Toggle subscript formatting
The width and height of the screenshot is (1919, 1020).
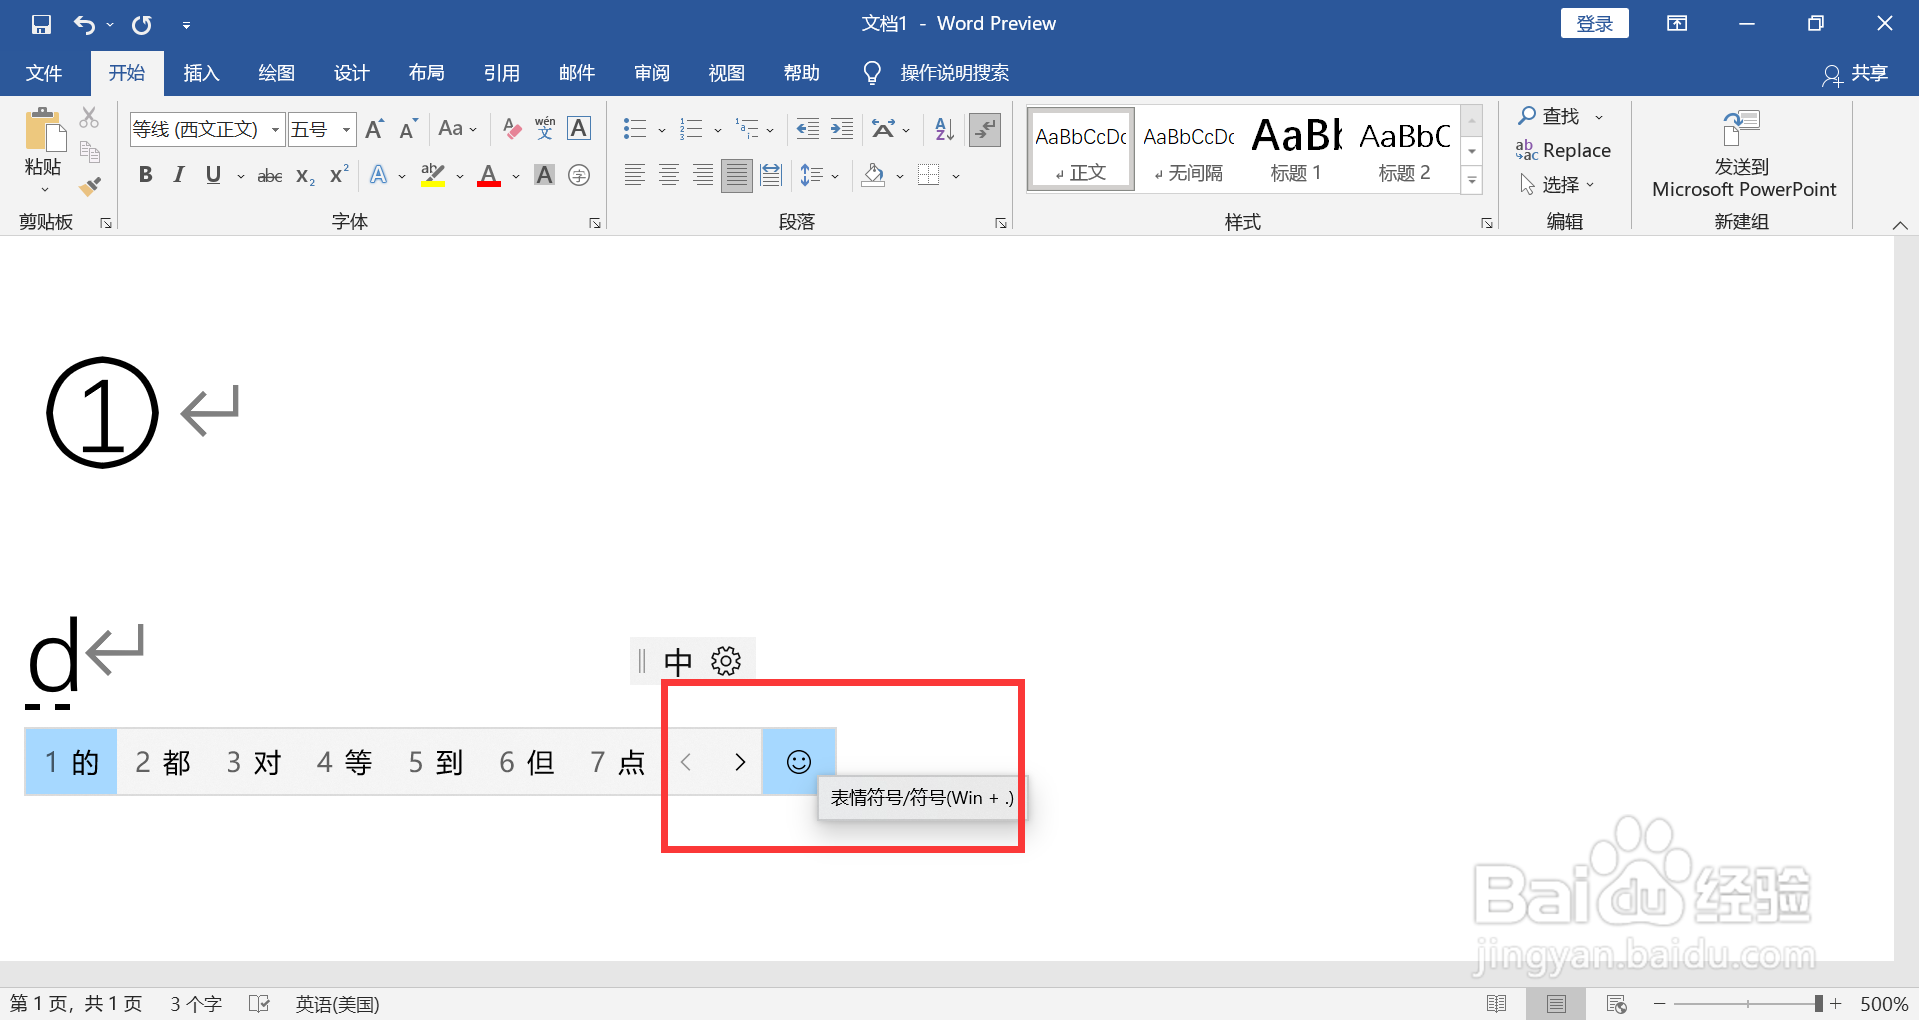305,176
